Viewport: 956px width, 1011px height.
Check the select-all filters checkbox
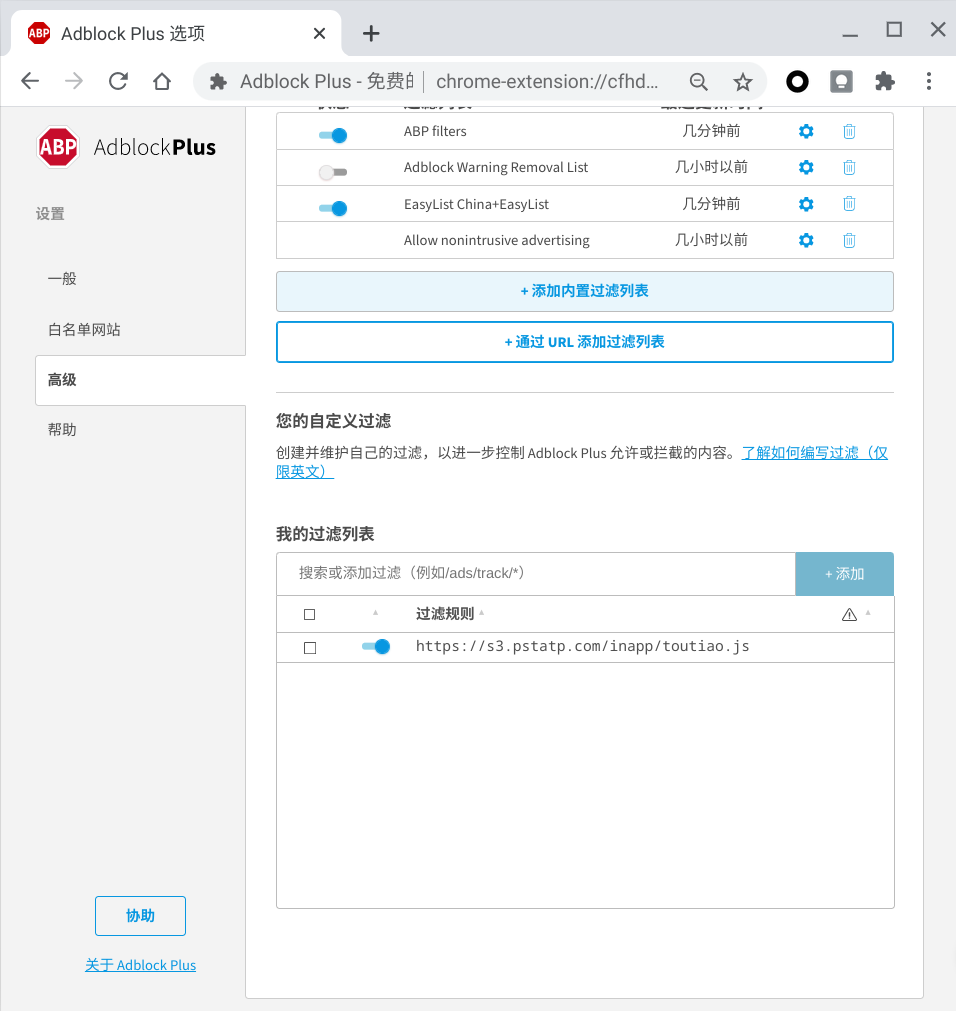309,614
